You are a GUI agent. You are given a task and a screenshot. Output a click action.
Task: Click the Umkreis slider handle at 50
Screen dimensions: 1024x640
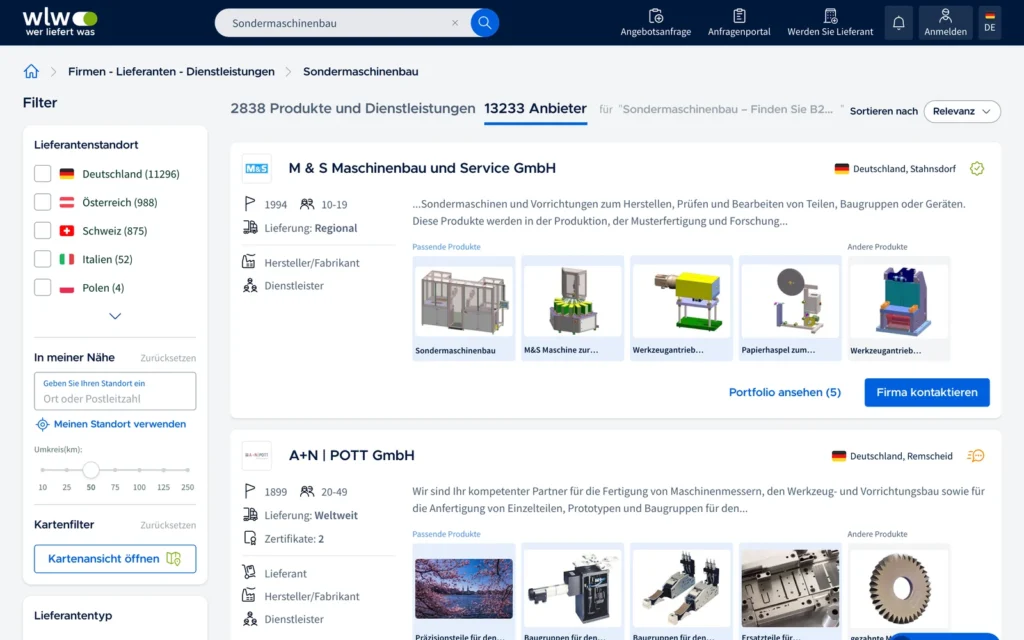(x=91, y=470)
